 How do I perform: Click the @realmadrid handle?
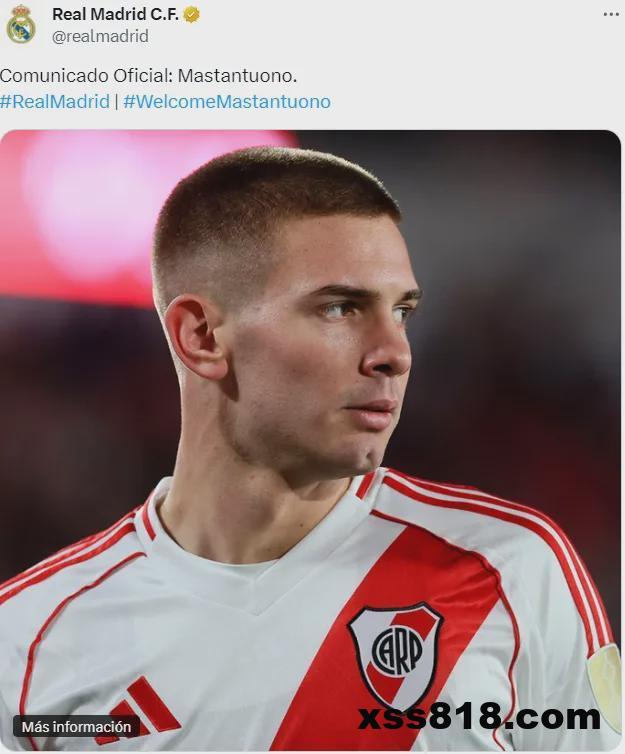coord(100,36)
